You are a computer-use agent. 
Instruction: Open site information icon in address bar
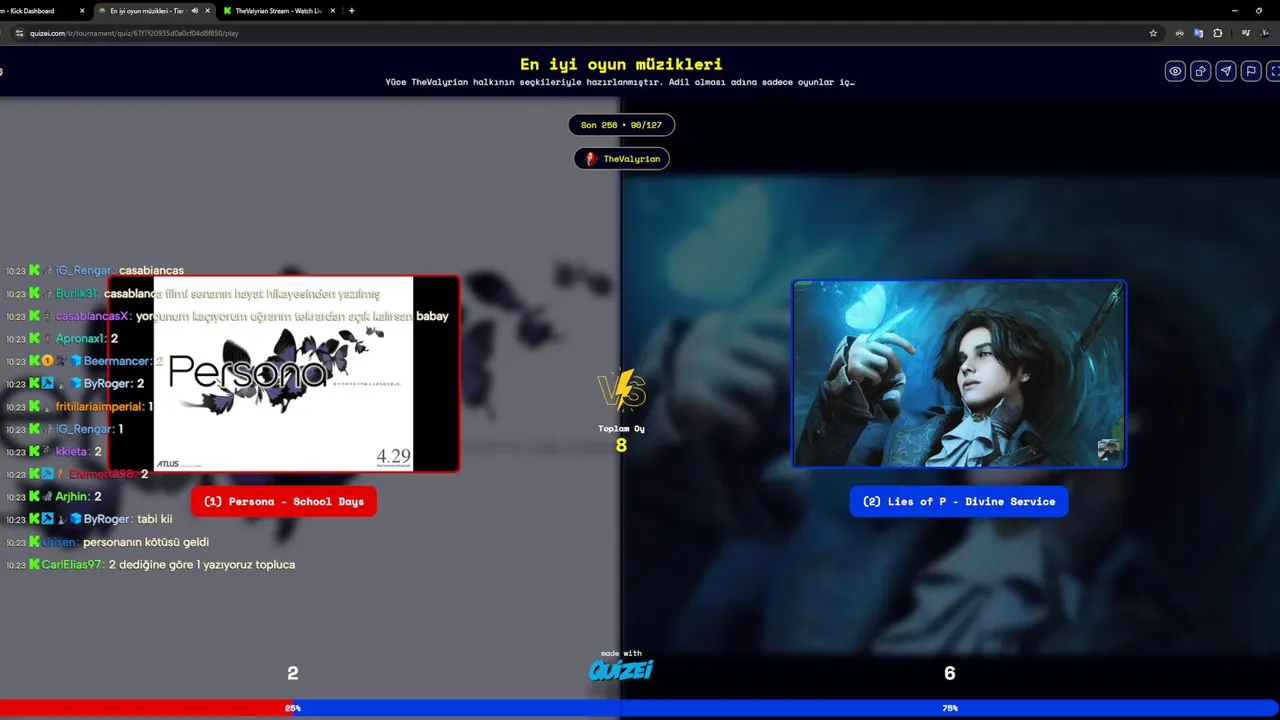click(18, 33)
